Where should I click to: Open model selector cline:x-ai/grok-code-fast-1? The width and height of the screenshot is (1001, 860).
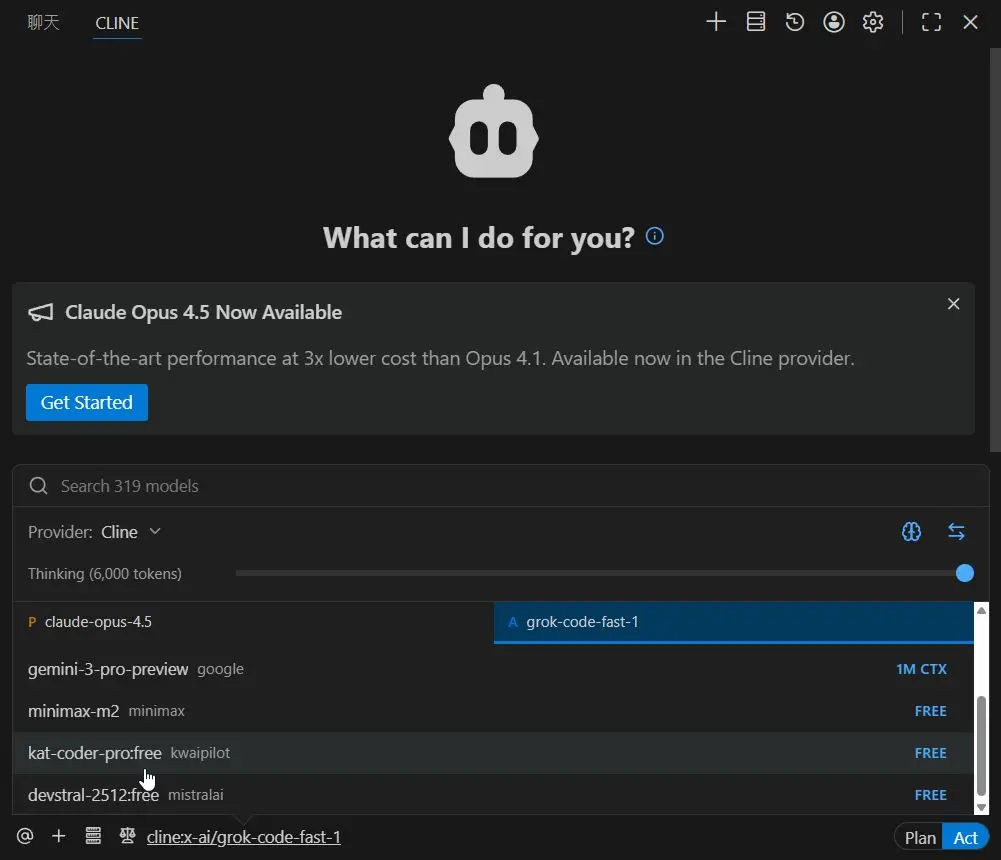(243, 837)
